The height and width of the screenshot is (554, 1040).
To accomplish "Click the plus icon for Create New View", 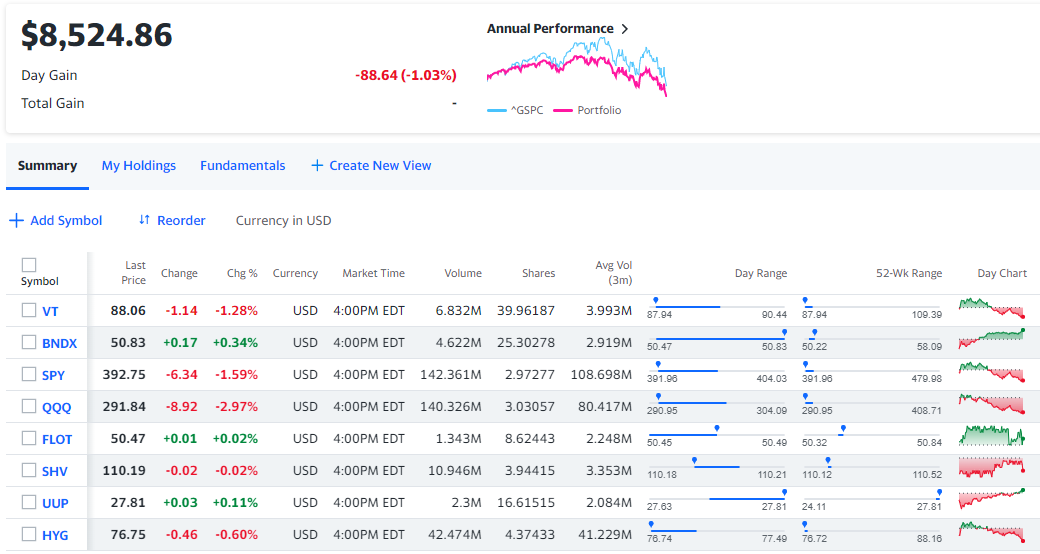I will click(x=317, y=166).
